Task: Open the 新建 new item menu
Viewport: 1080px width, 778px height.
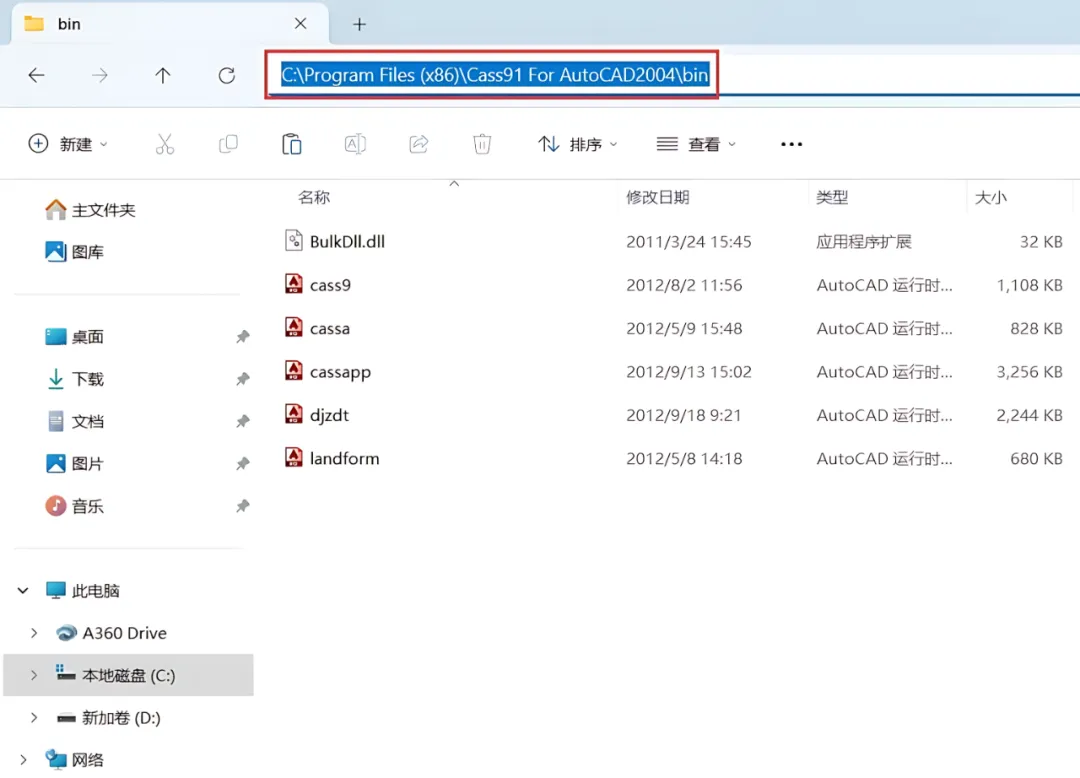Action: point(68,144)
